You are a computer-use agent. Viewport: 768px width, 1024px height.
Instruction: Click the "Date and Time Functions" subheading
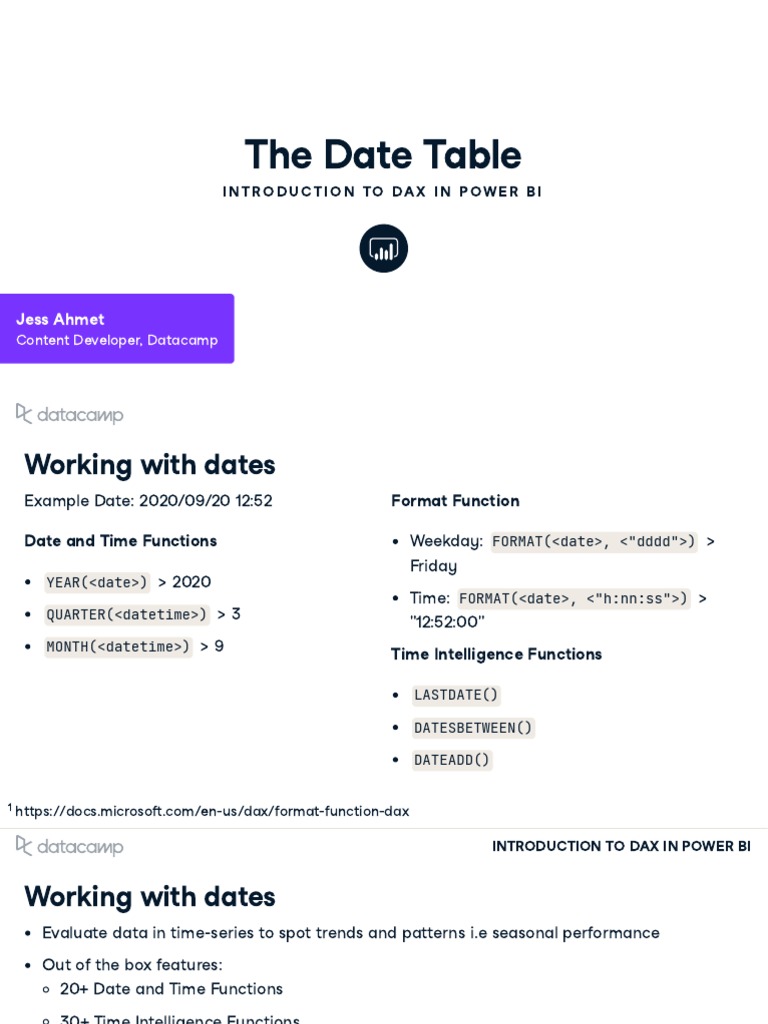120,541
